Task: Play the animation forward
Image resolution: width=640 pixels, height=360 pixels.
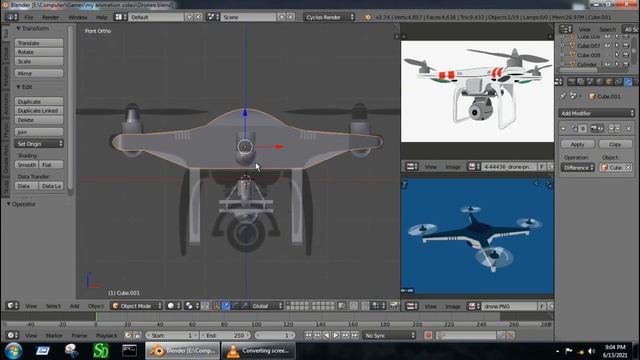Action: point(336,336)
